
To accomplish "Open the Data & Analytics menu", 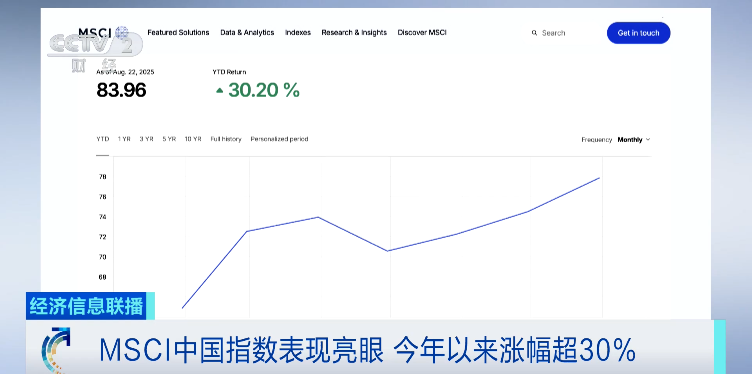I will [247, 33].
